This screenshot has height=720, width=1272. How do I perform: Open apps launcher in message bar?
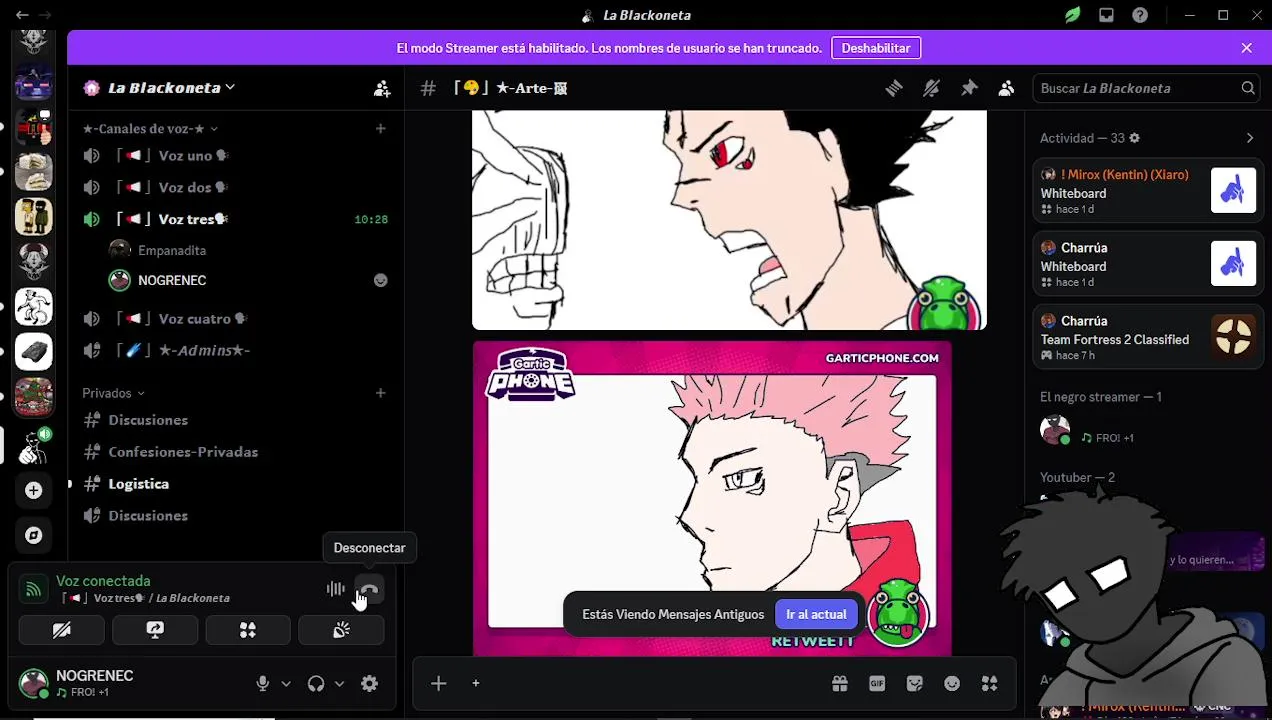click(989, 684)
